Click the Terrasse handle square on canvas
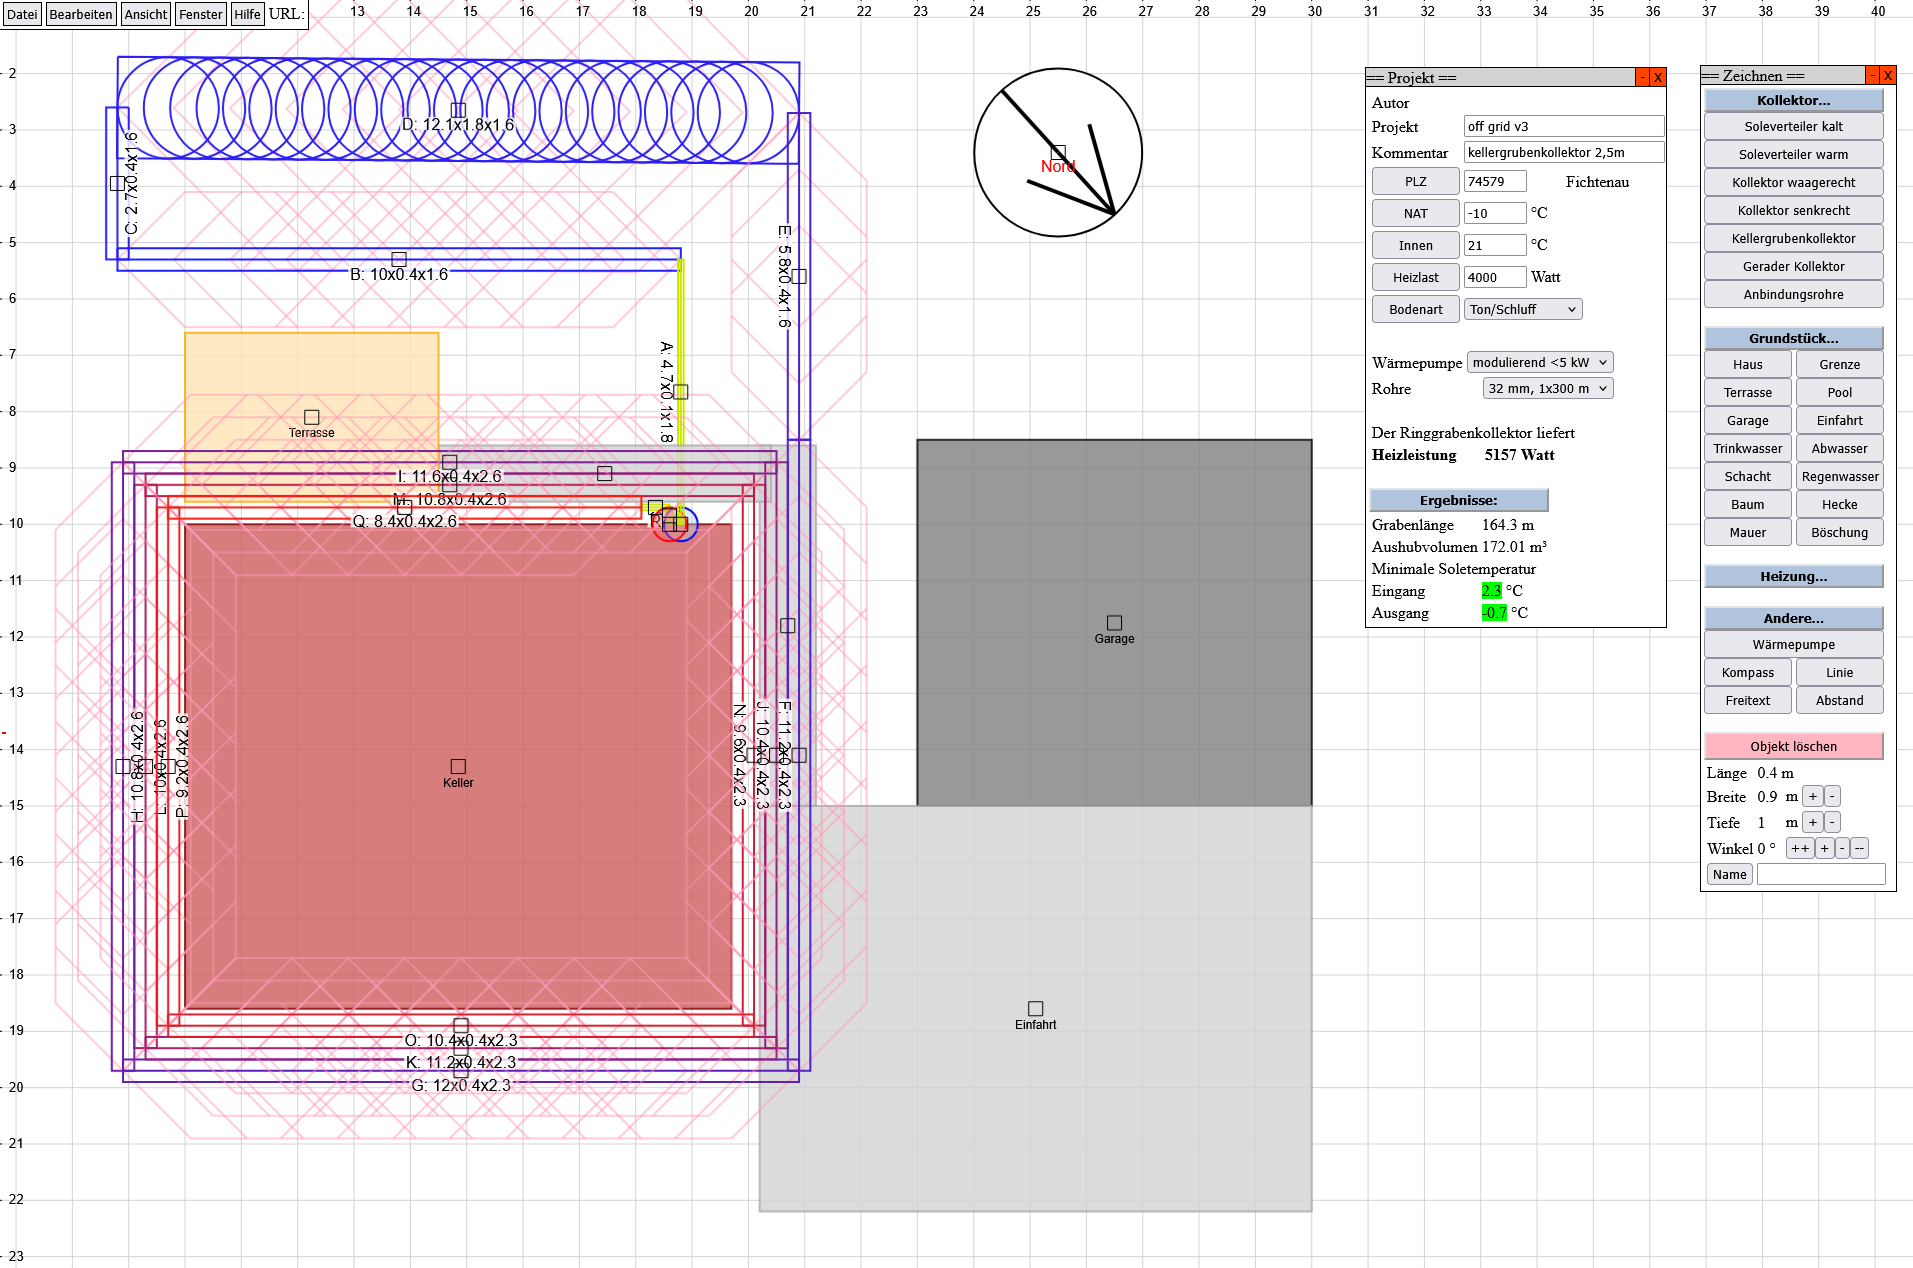Image resolution: width=1913 pixels, height=1268 pixels. click(311, 417)
